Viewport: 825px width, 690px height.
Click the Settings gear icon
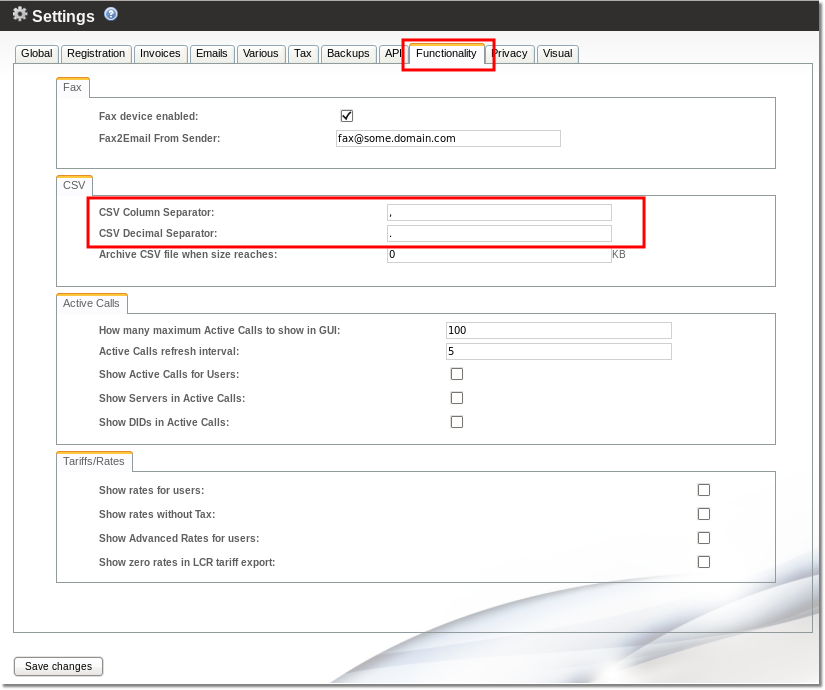click(x=19, y=15)
